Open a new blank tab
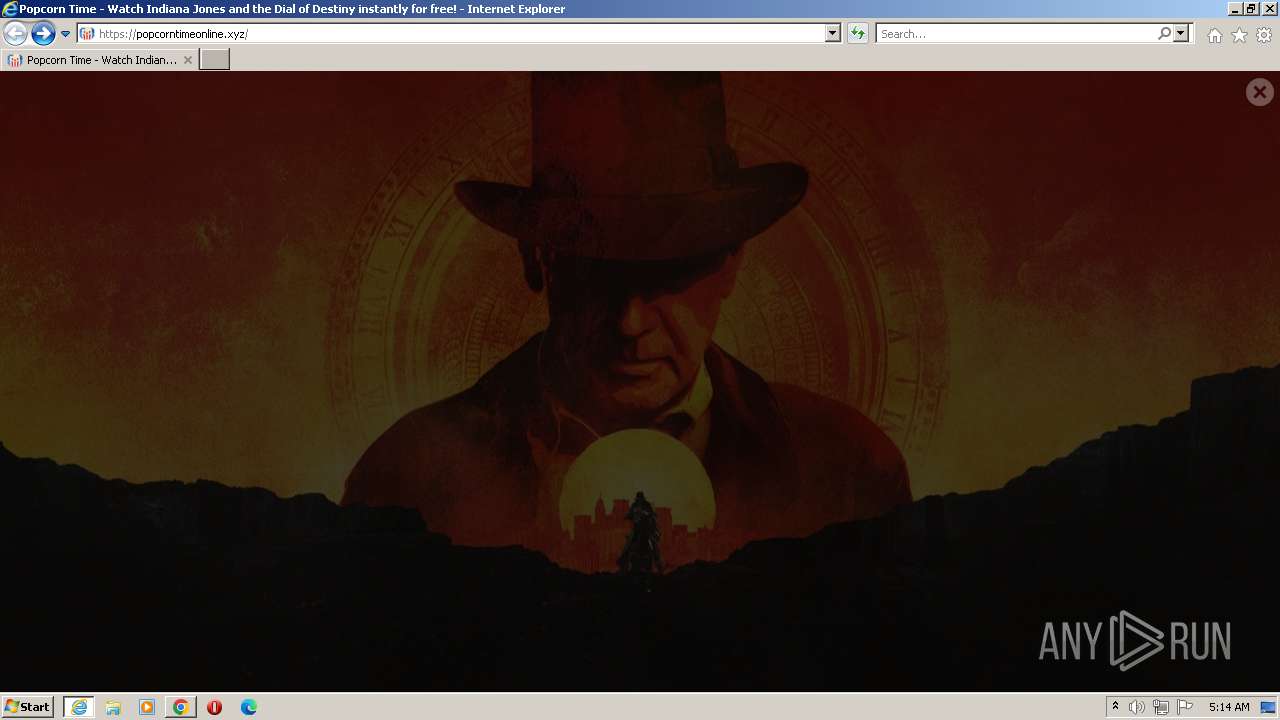 (x=215, y=60)
